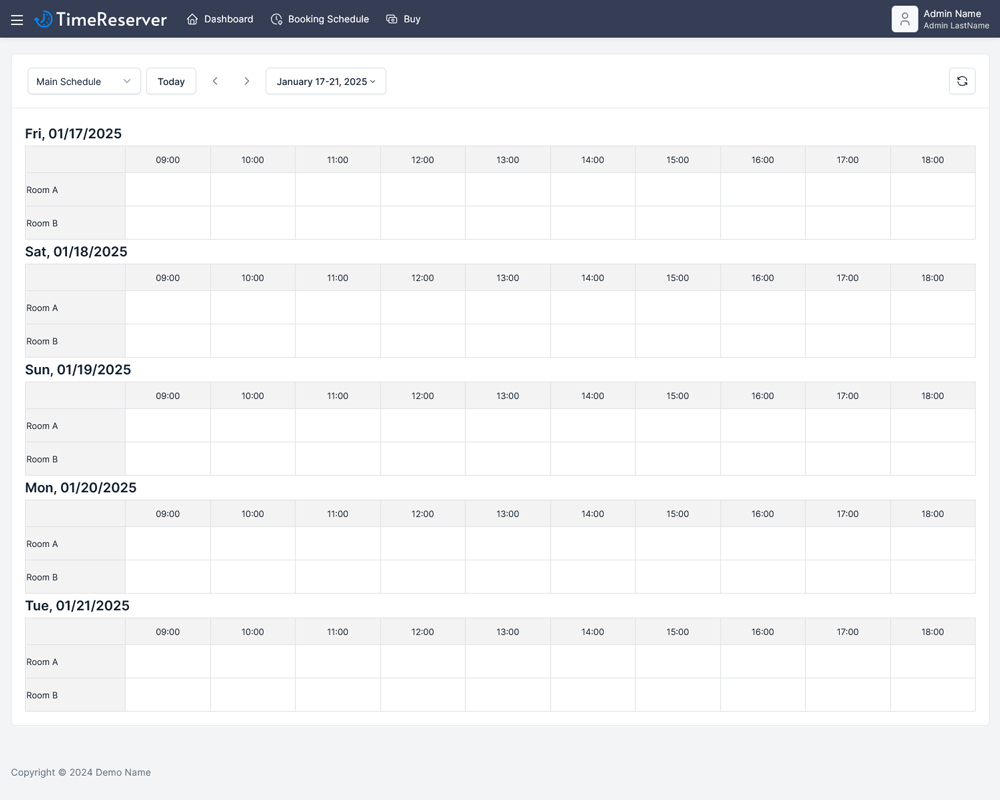Viewport: 1000px width, 800px height.
Task: Go to previous date range arrow
Action: pos(215,81)
